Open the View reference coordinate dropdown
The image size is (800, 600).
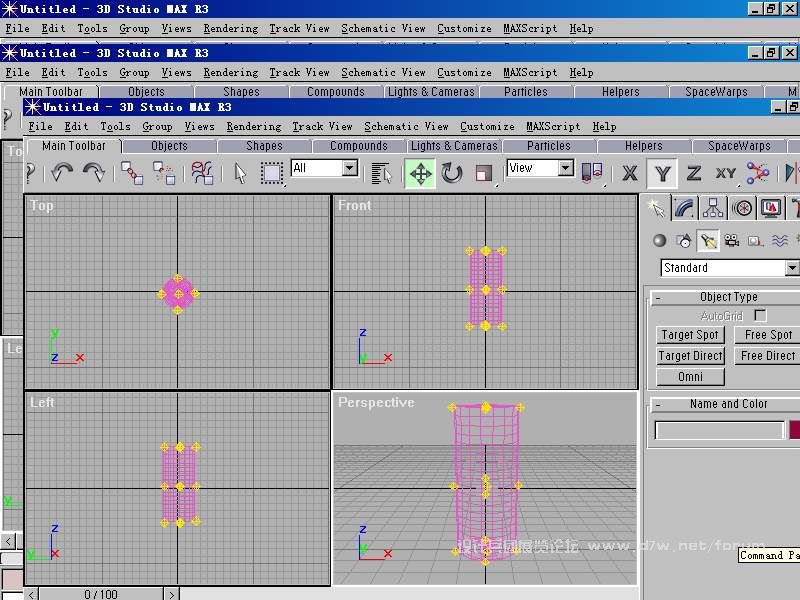[565, 167]
